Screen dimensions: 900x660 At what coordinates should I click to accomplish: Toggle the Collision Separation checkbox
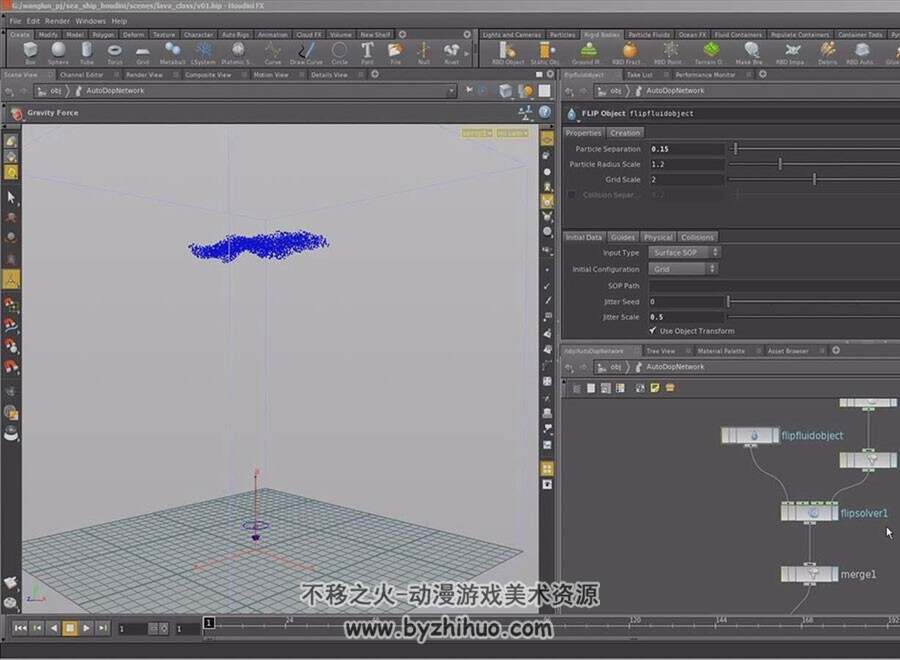point(572,195)
